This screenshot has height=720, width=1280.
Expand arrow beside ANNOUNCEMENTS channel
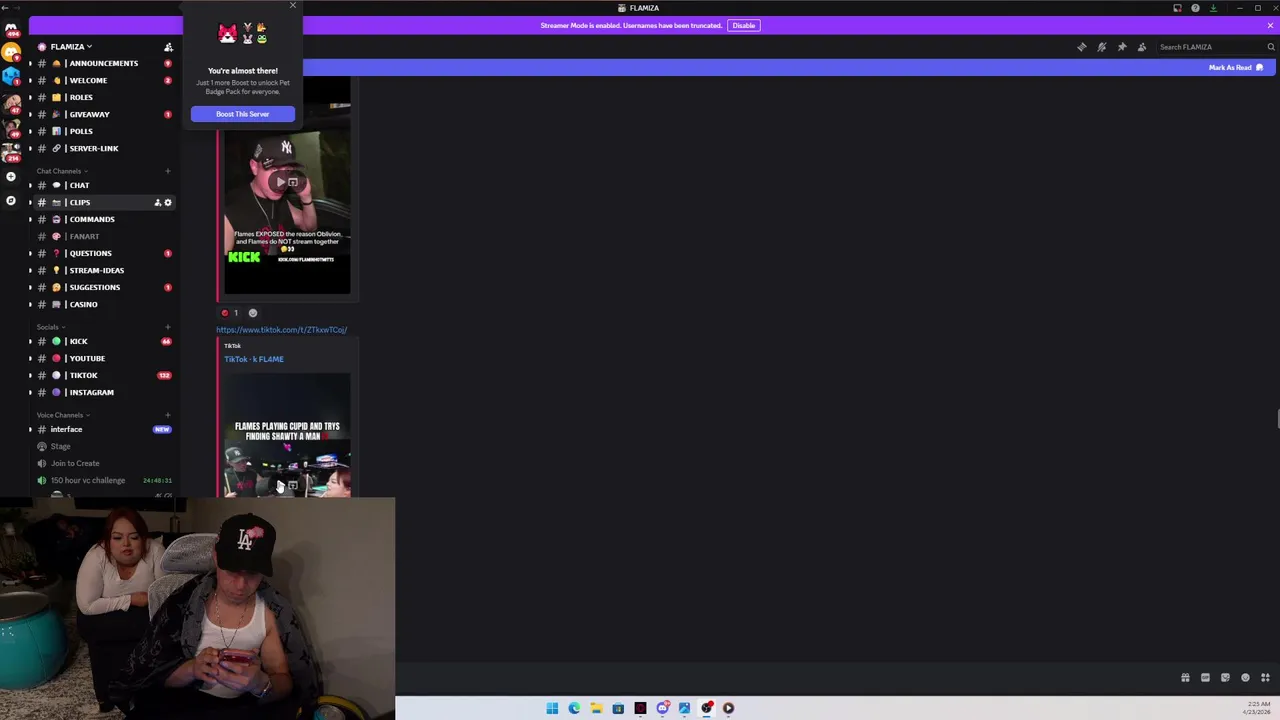pos(30,63)
